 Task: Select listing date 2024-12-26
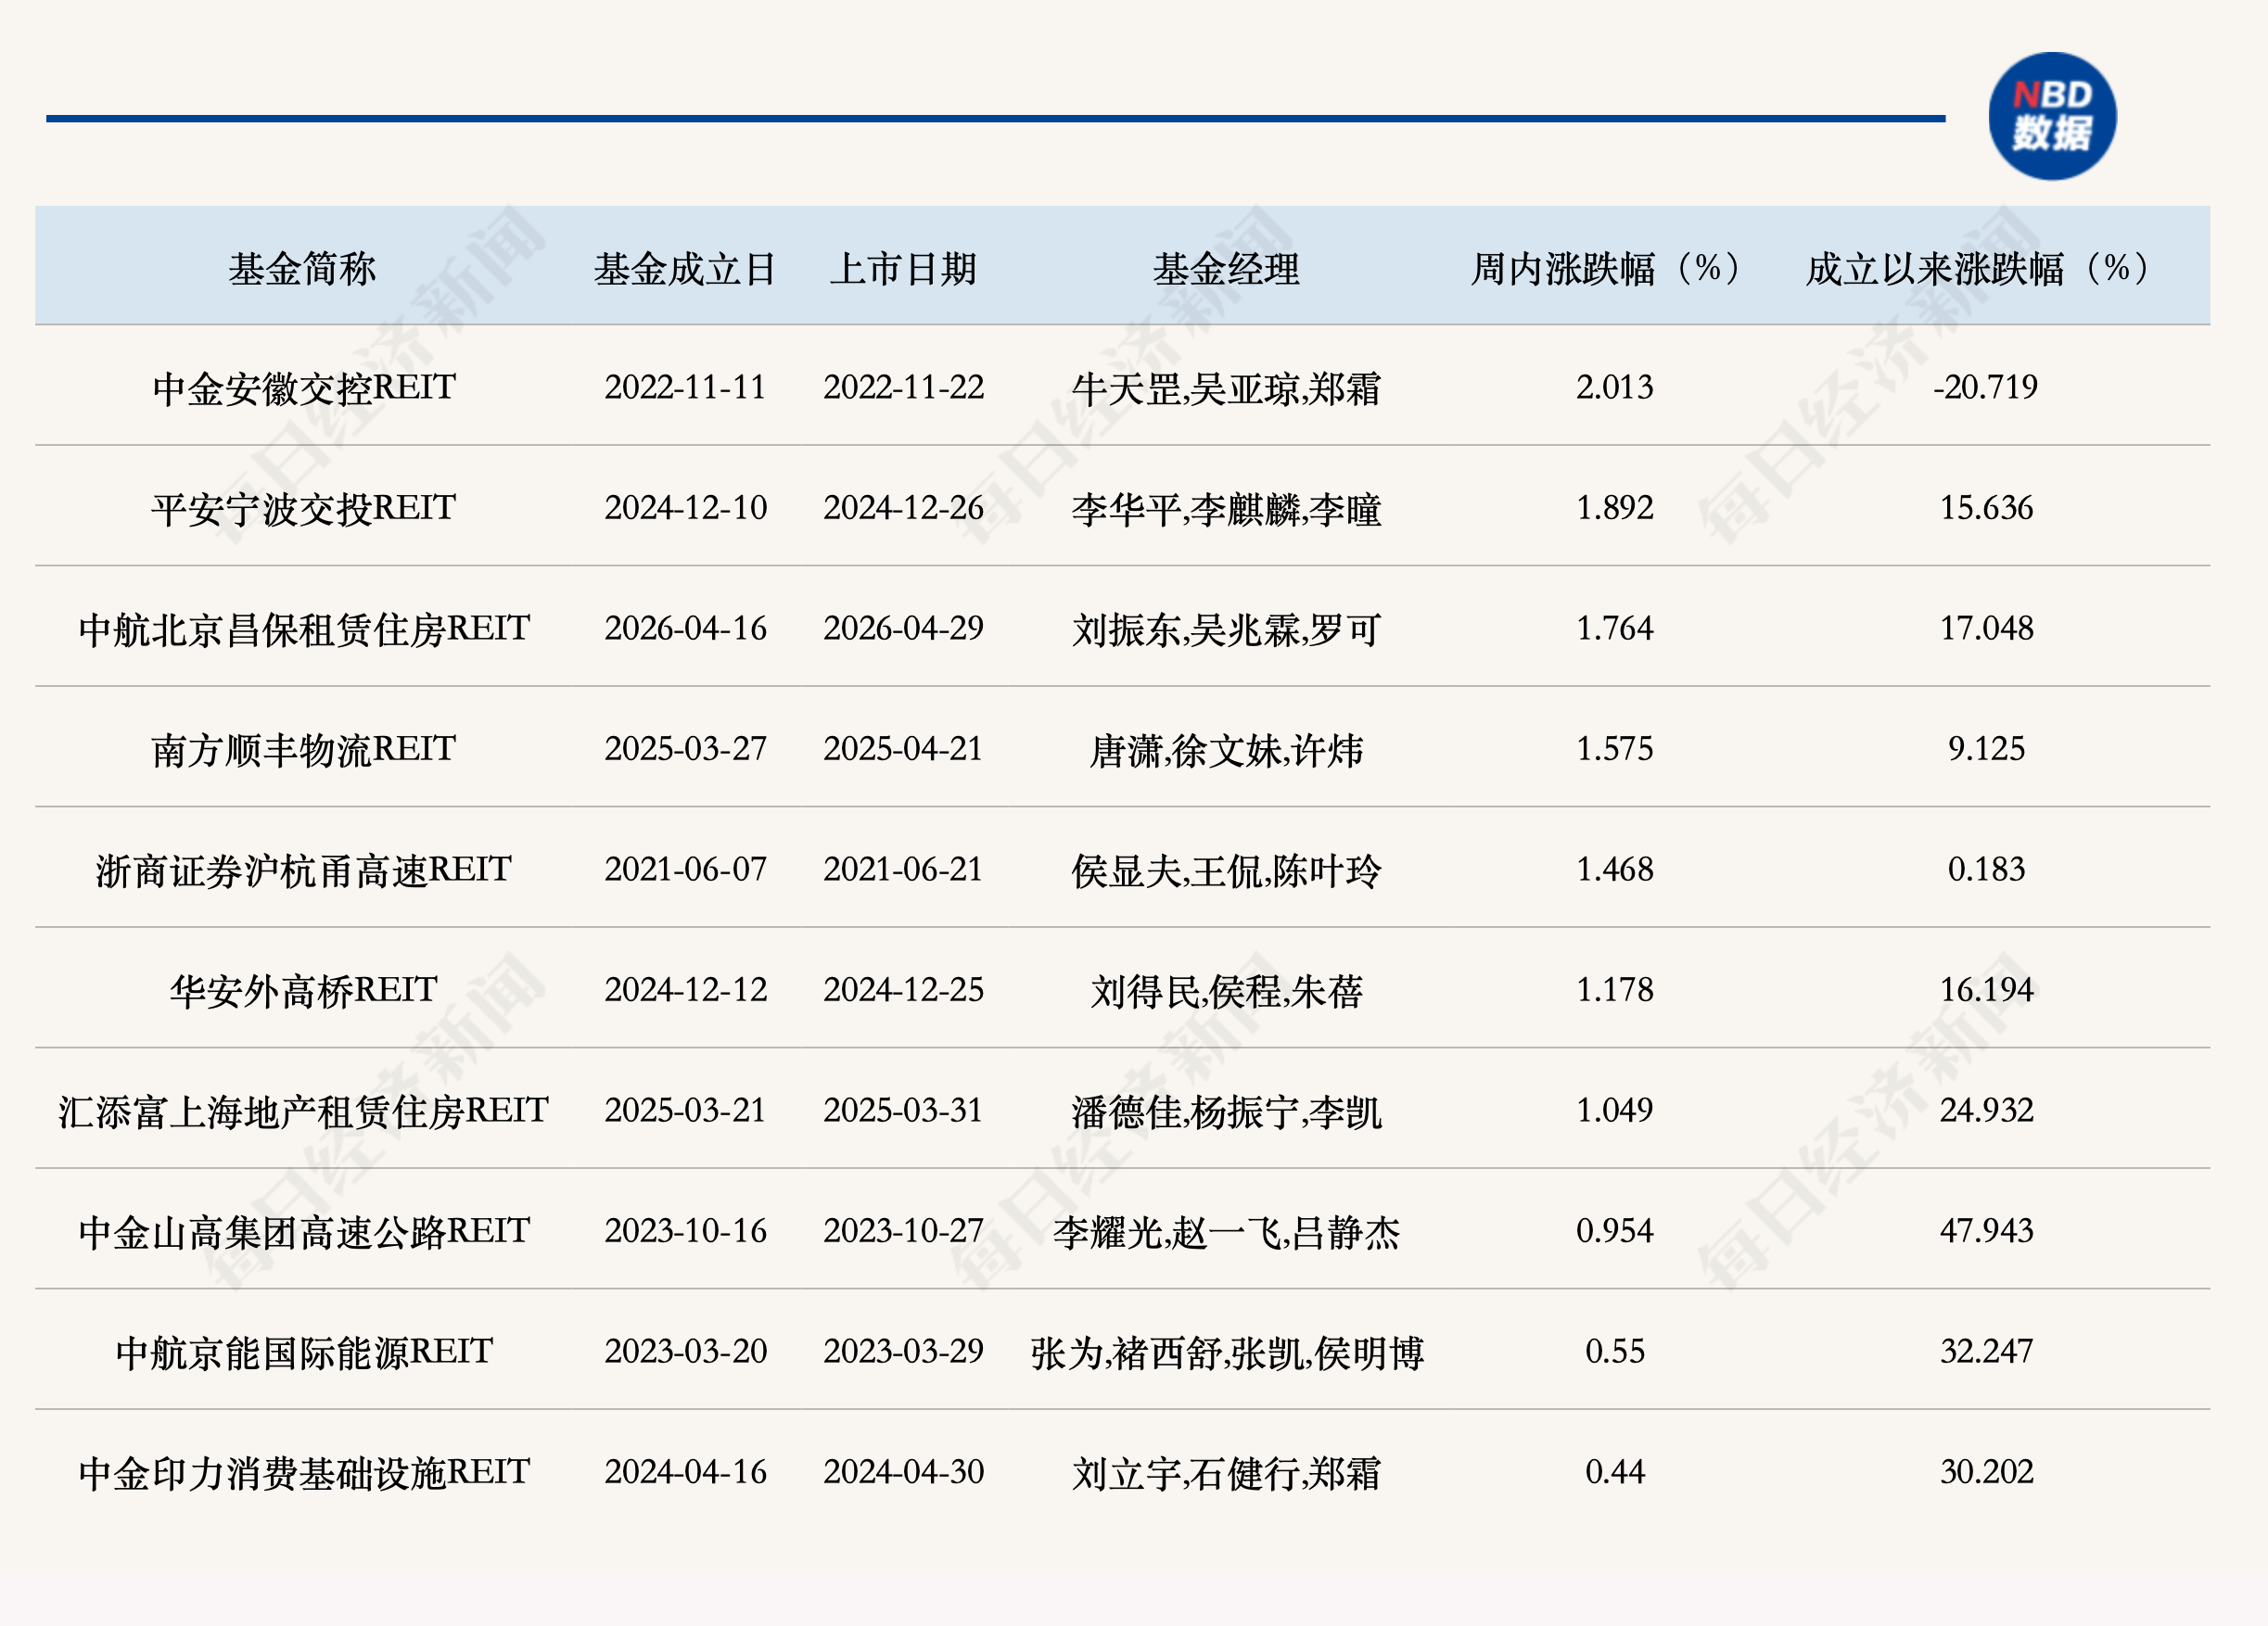point(903,508)
